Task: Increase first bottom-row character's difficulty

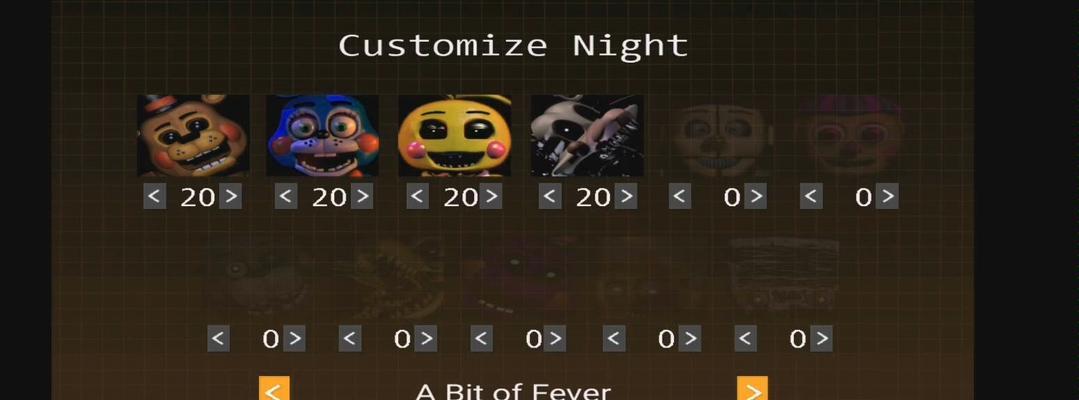Action: click(295, 339)
